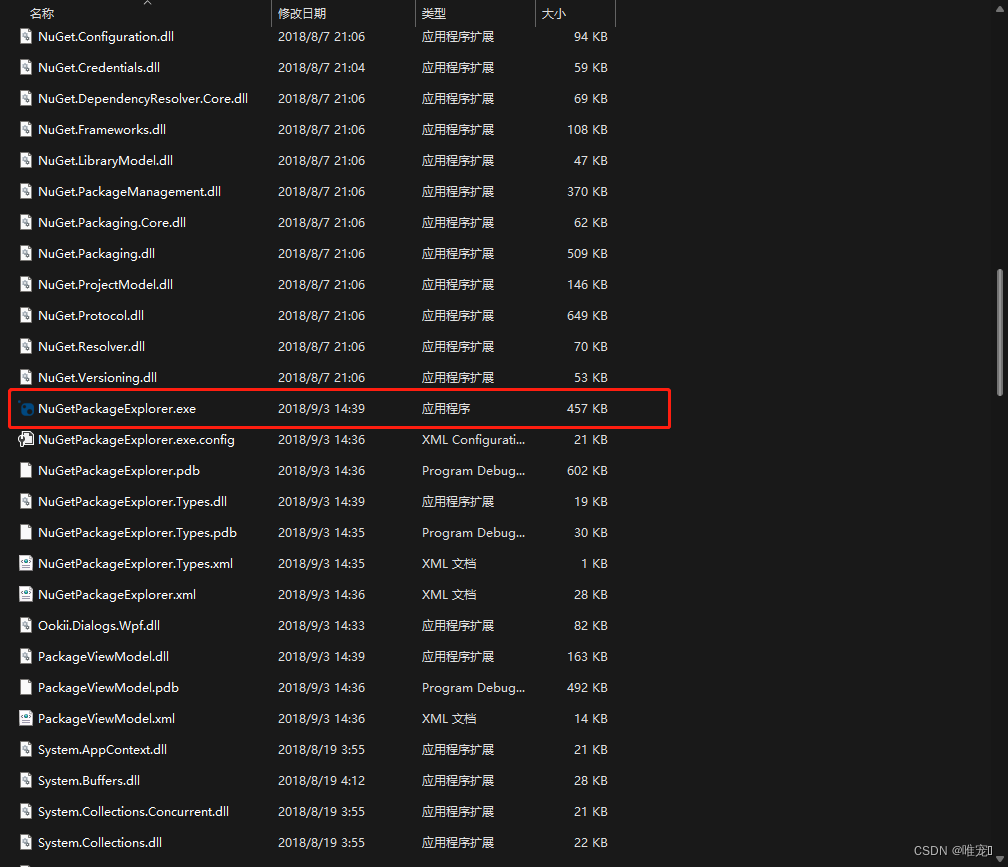Select the NuGetPackageExplorer.Types.xml file name

(135, 564)
